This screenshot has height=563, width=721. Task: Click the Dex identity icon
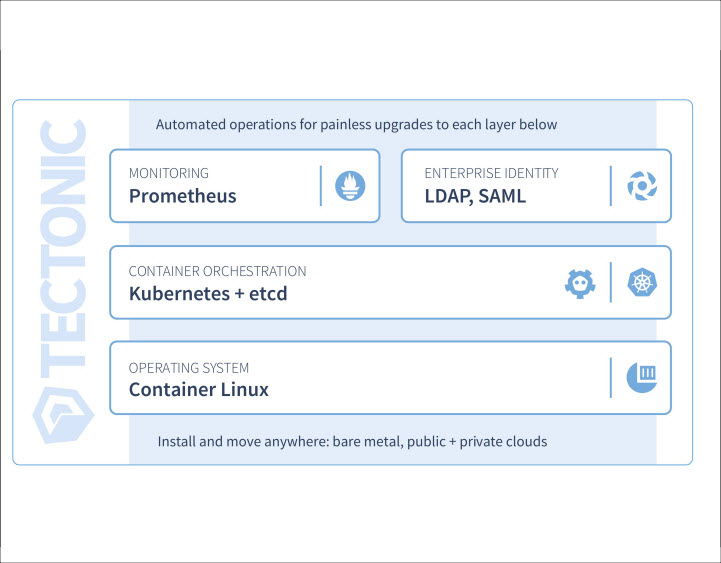(640, 185)
